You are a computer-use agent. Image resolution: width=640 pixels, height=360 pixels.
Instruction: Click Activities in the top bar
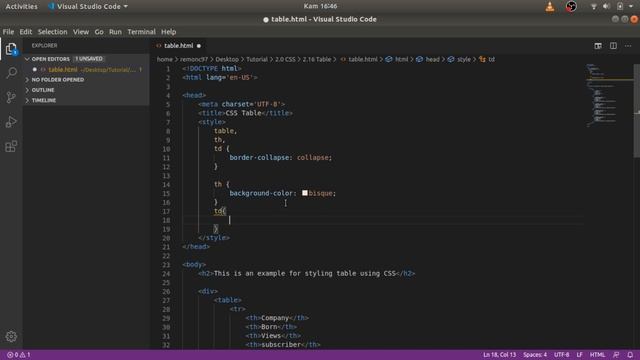tap(21, 7)
